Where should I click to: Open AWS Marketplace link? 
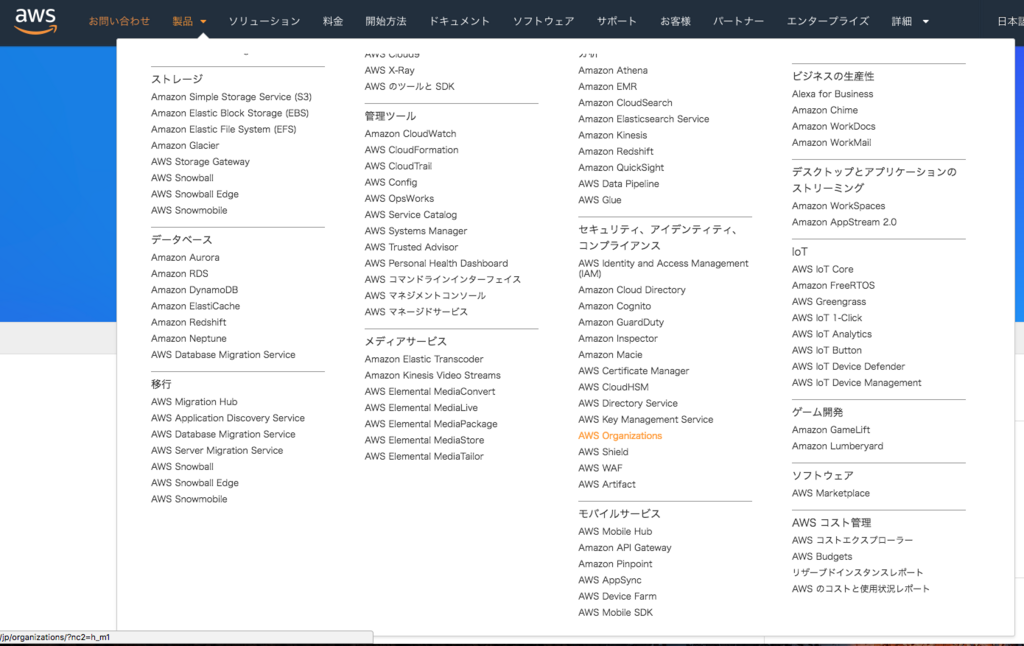[x=831, y=493]
